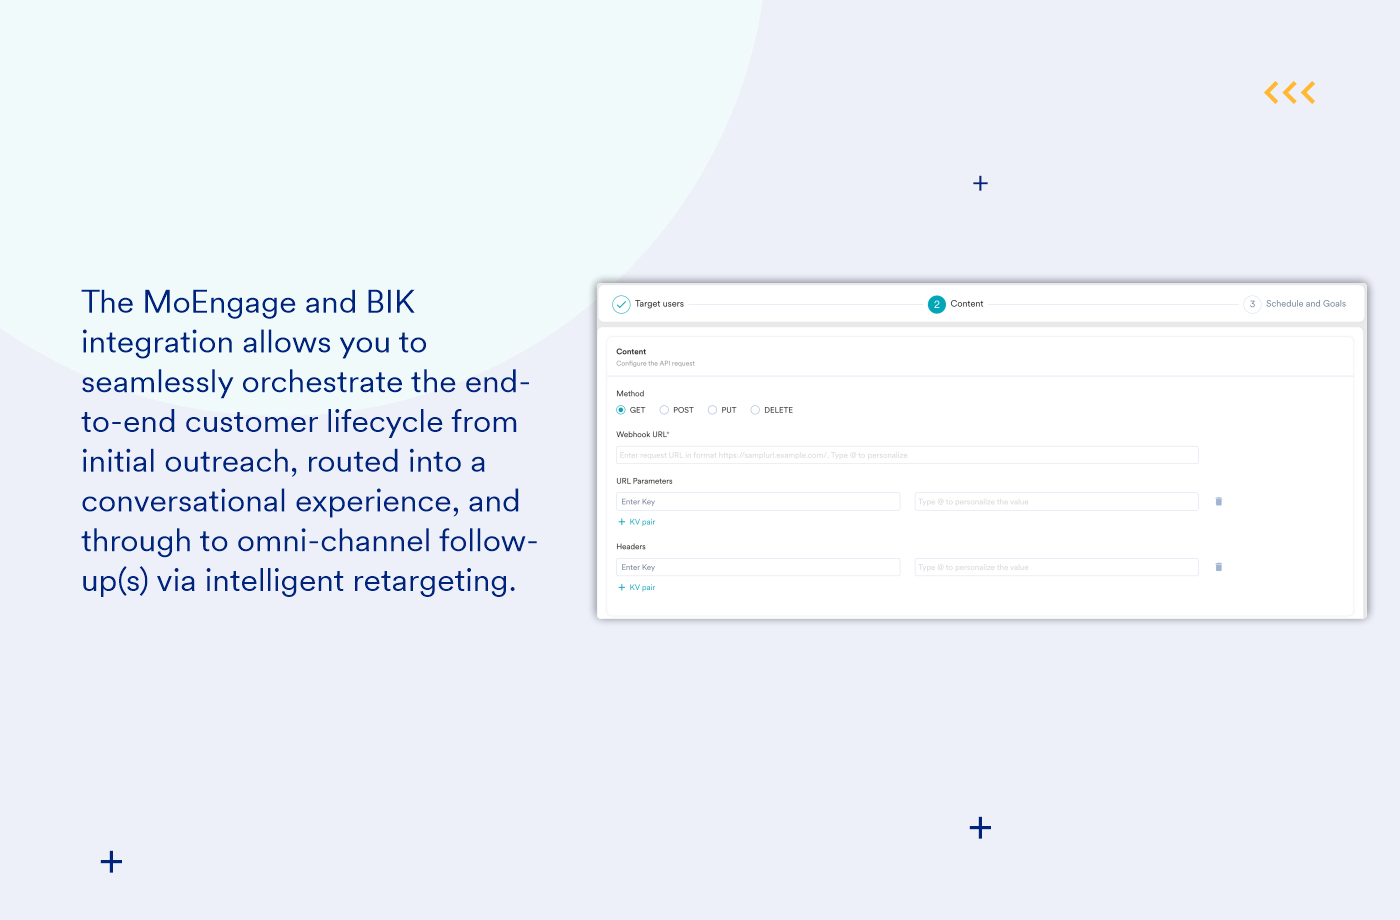Image resolution: width=1400 pixels, height=920 pixels.
Task: Click the Webhook URL input field
Action: pos(907,455)
